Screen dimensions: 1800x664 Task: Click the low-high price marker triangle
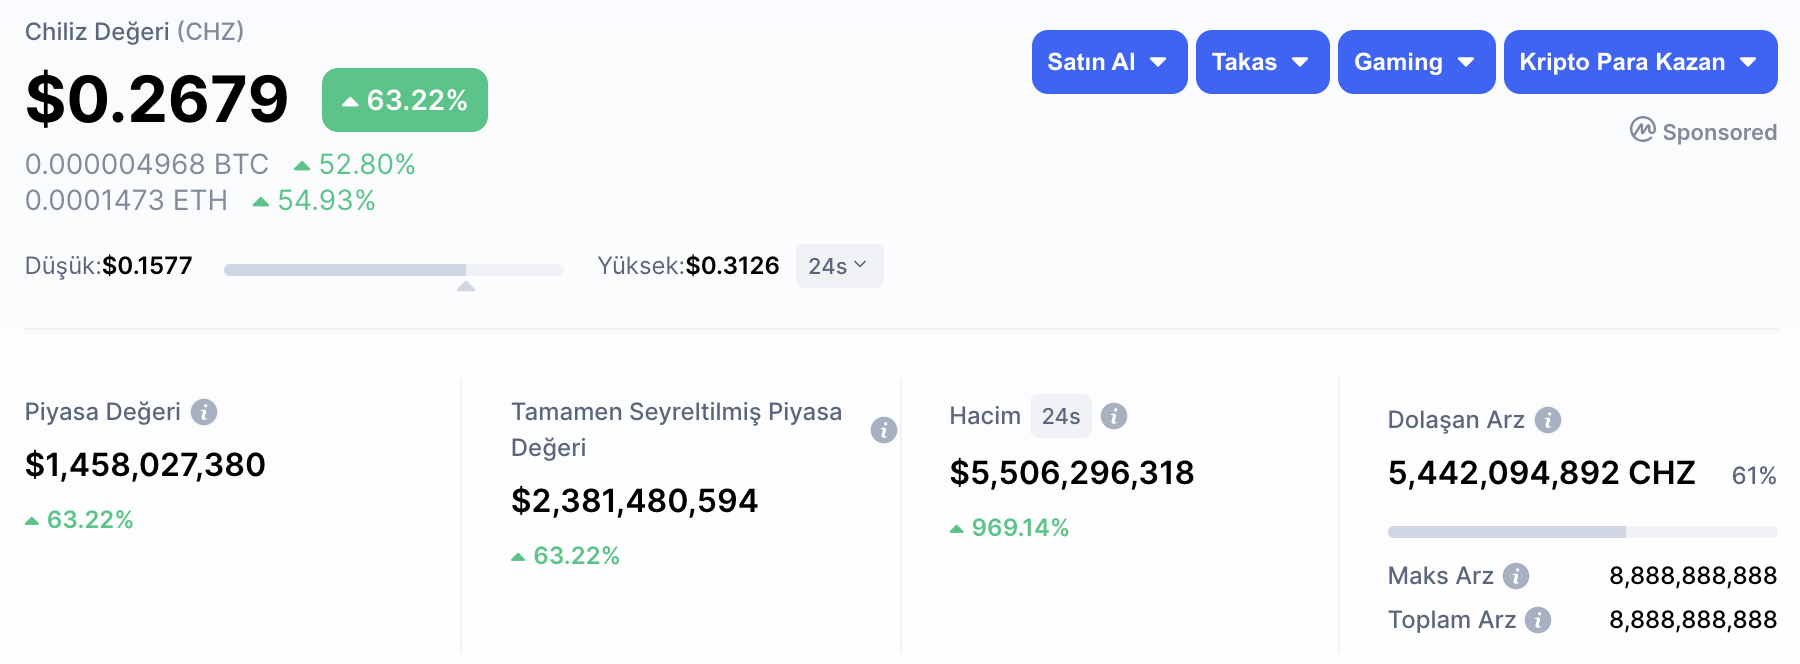coord(466,286)
